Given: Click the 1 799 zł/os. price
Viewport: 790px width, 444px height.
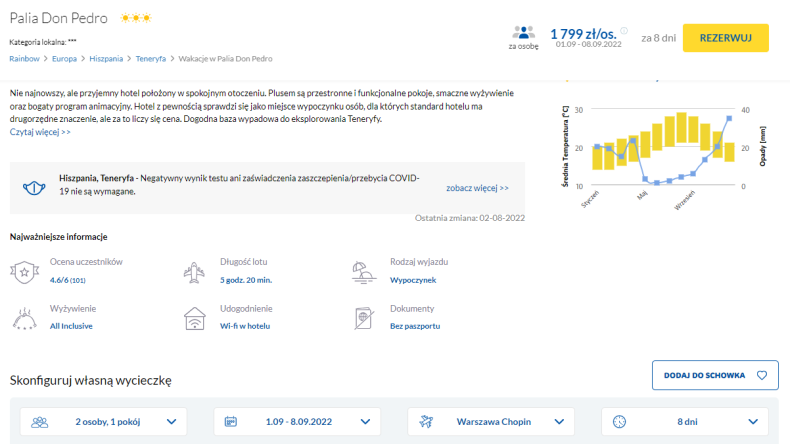Looking at the screenshot, I should tap(583, 34).
